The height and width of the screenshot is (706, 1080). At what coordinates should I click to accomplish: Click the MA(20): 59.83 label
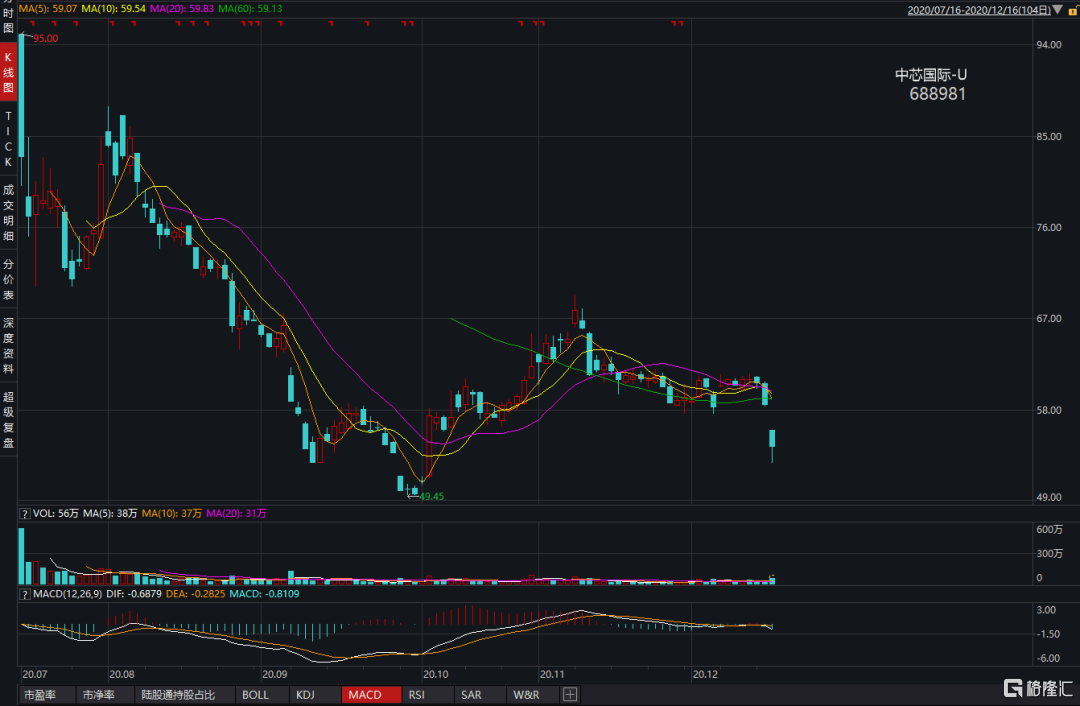[x=182, y=9]
